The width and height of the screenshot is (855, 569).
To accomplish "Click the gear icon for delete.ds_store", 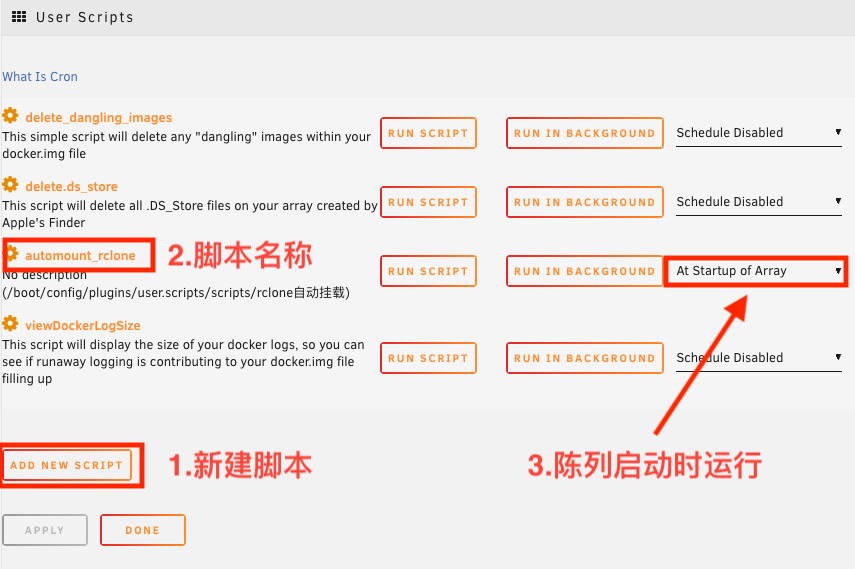I will coord(10,185).
